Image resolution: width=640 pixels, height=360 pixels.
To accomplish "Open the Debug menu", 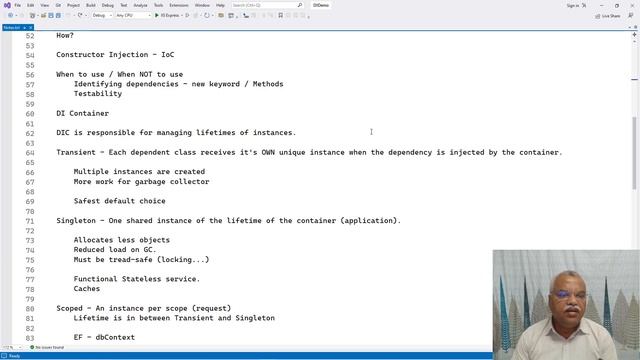I will pos(108,5).
